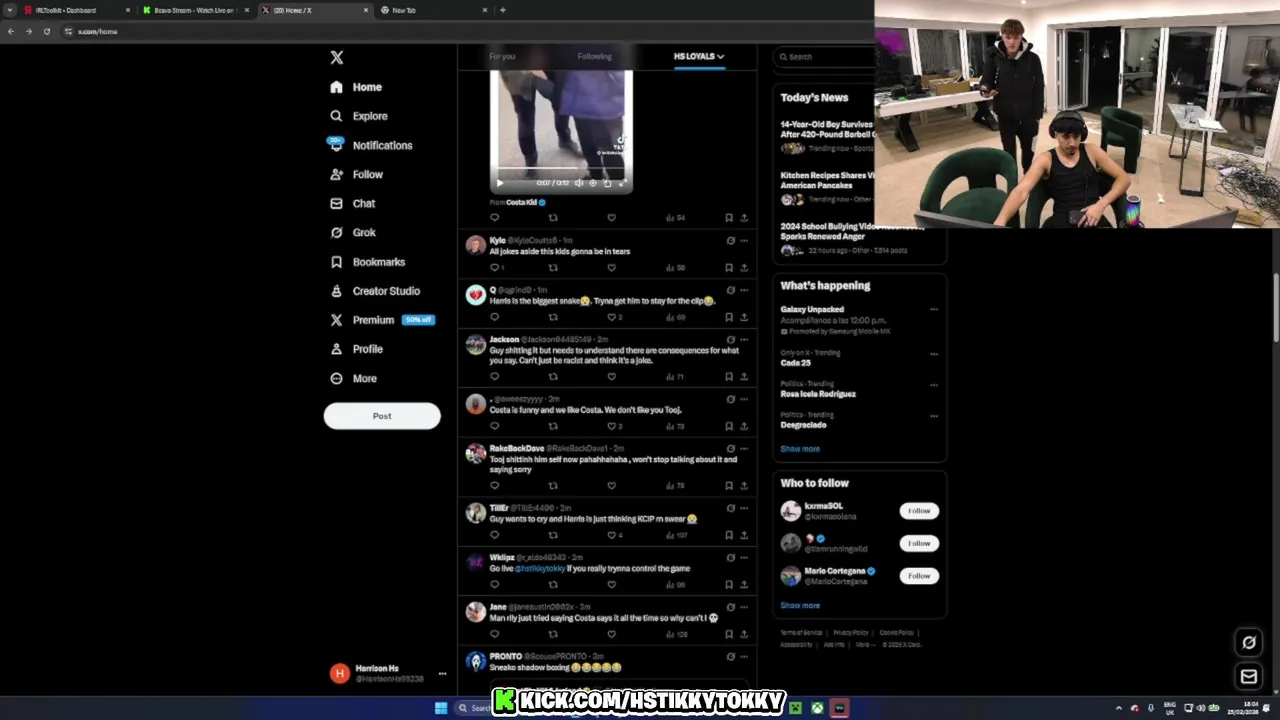Play the Costa Kid video
1280x720 pixels.
[x=500, y=183]
